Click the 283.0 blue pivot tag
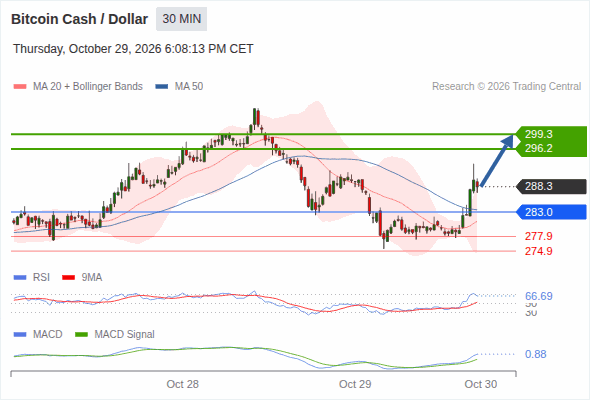This screenshot has height=400, width=590. pyautogui.click(x=550, y=212)
